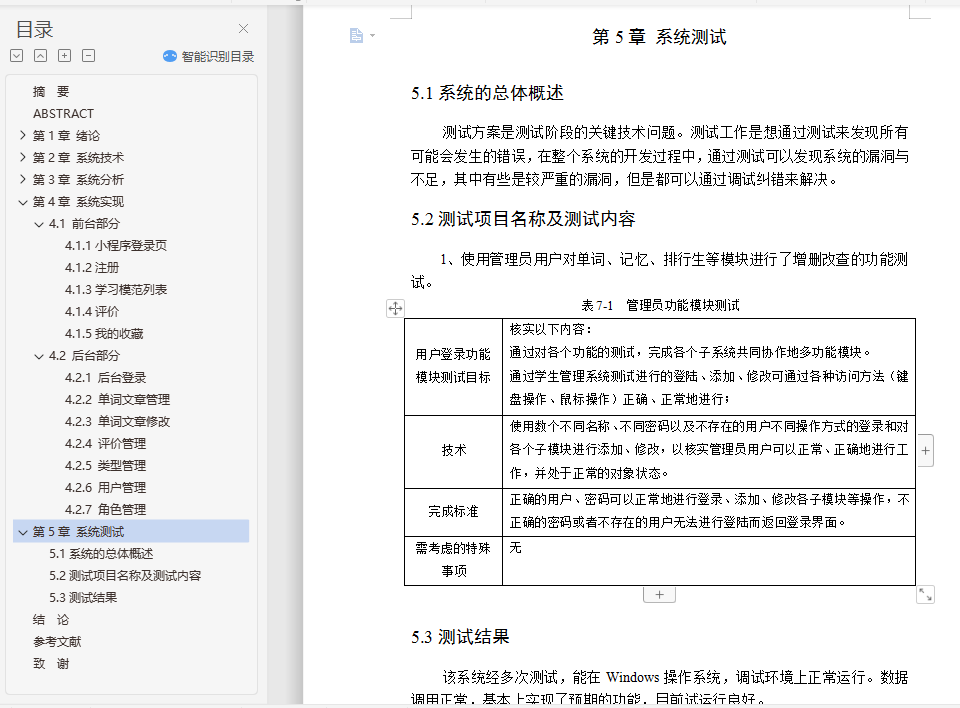The image size is (960, 708).
Task: Jump to 摘 要 in the outline
Action: [51, 92]
